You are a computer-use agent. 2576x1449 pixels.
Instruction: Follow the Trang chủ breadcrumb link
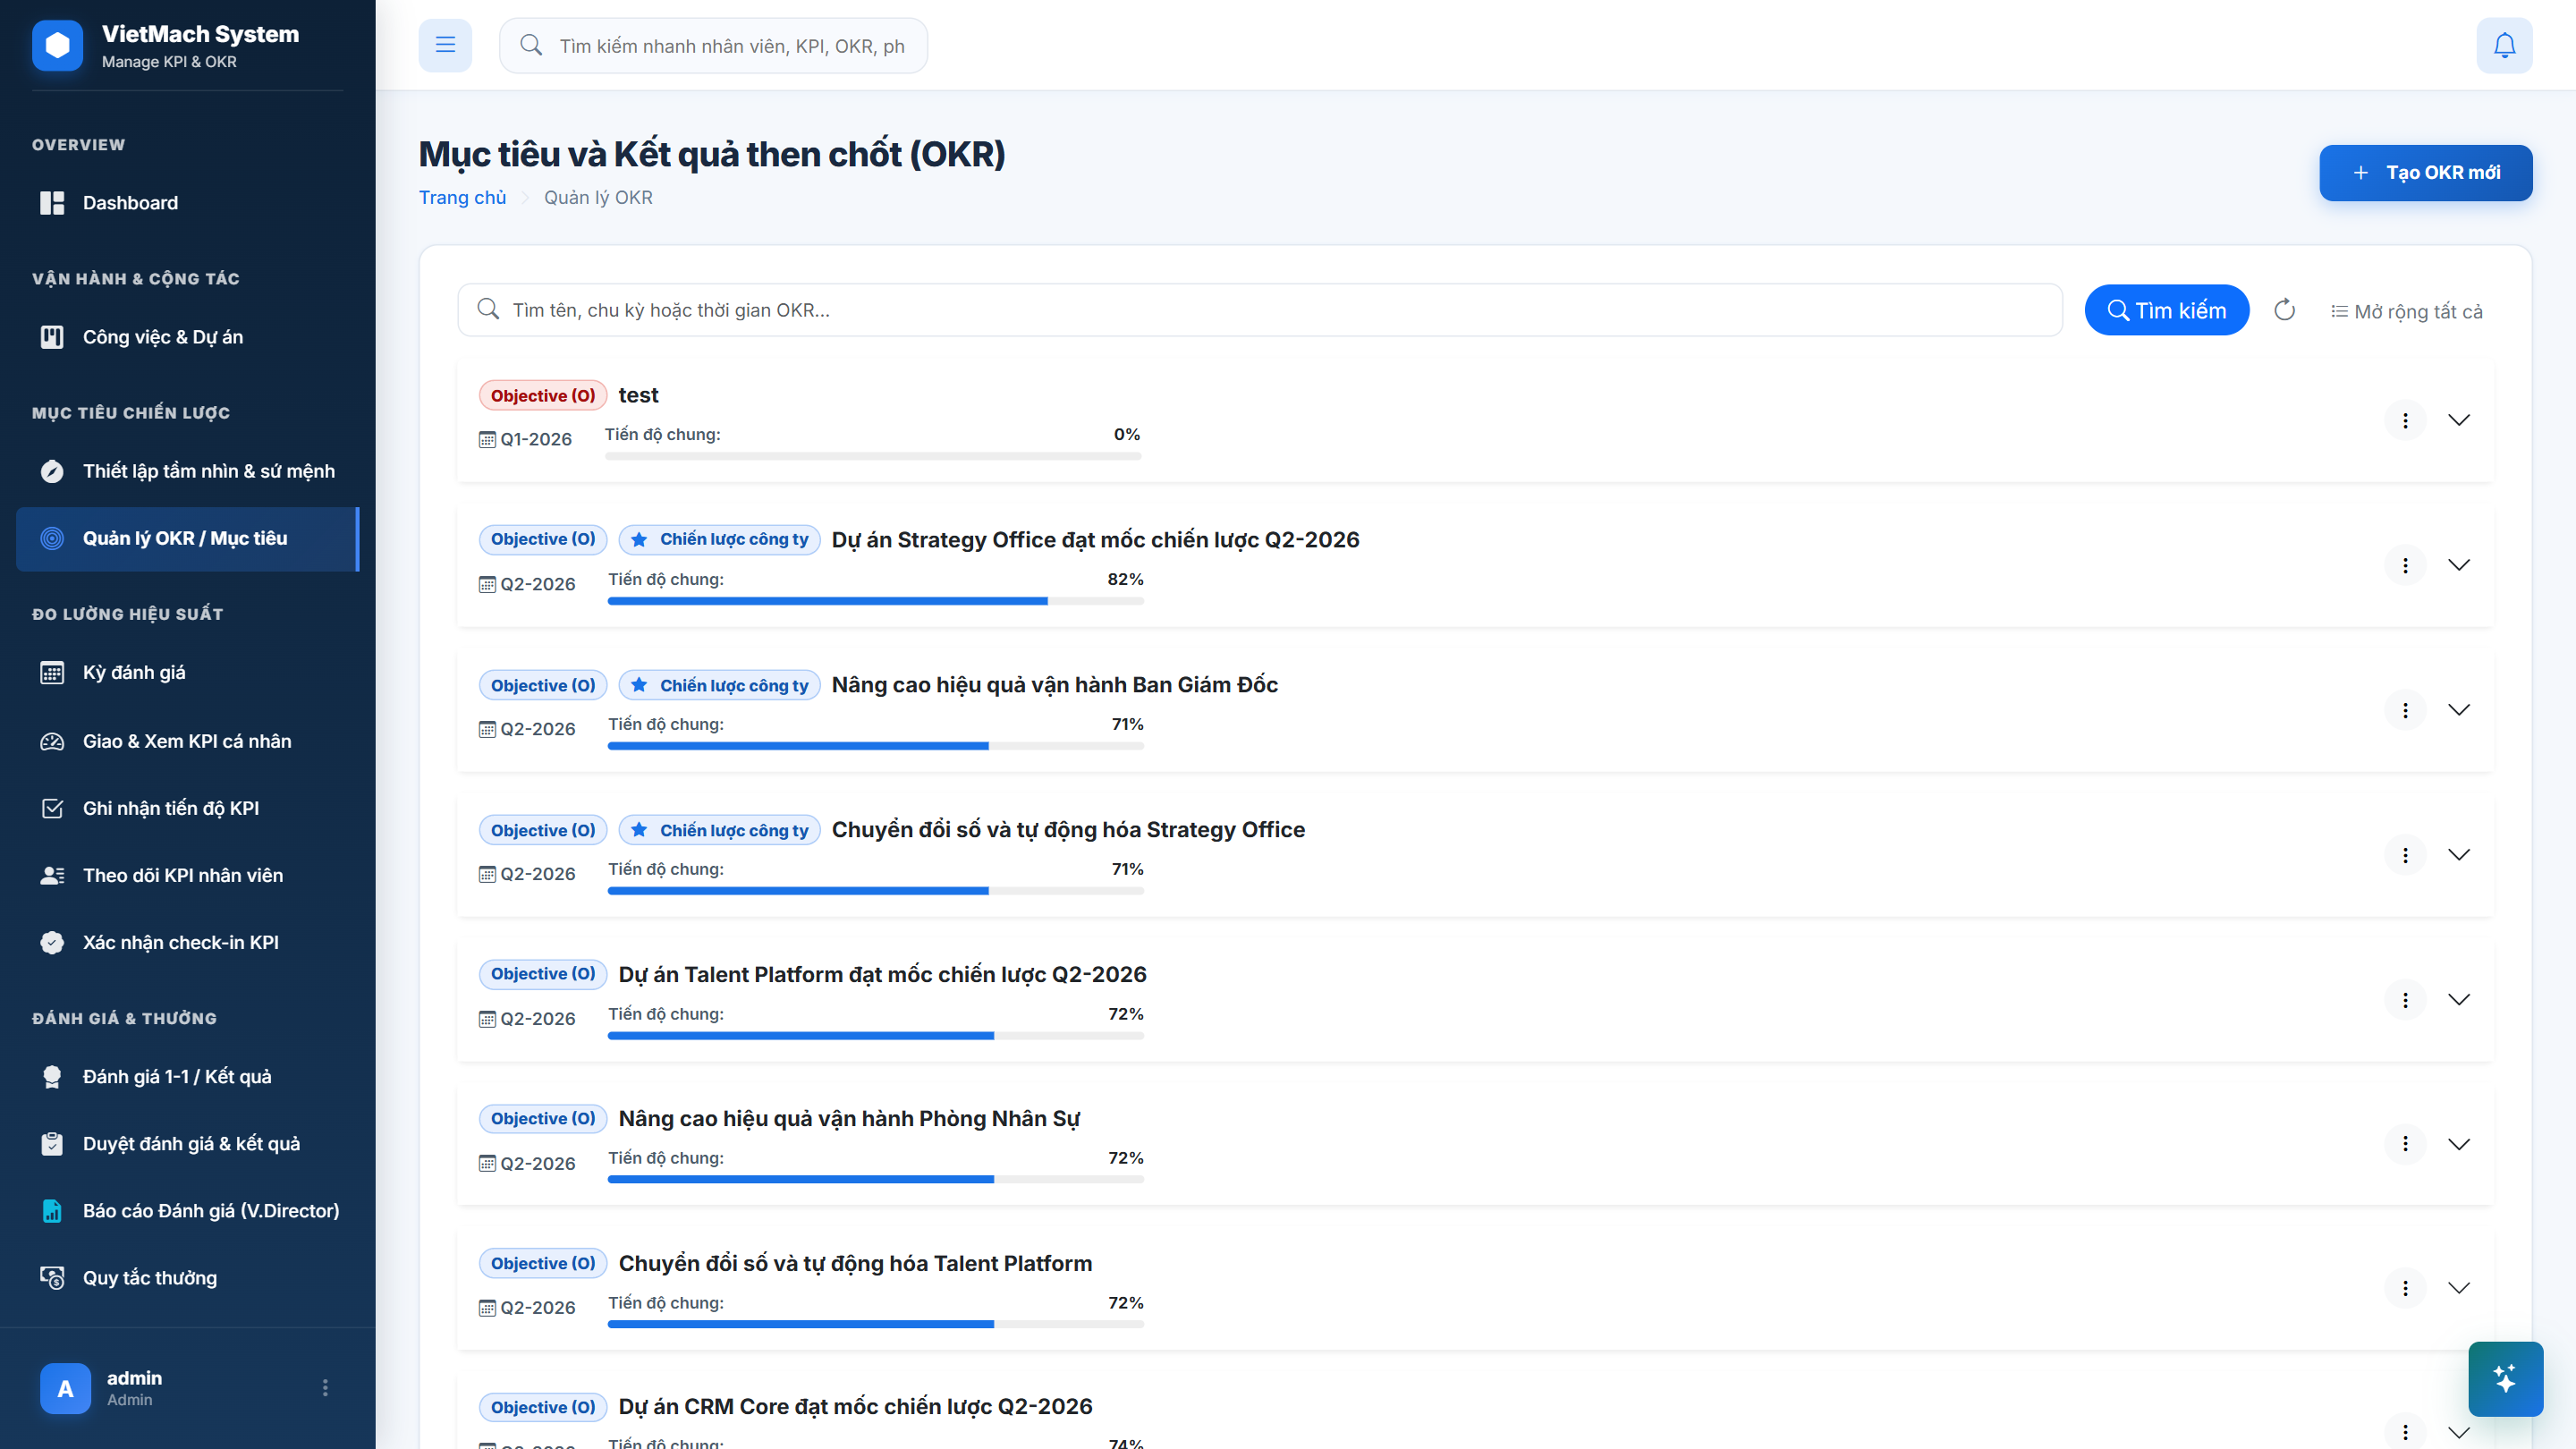462,198
